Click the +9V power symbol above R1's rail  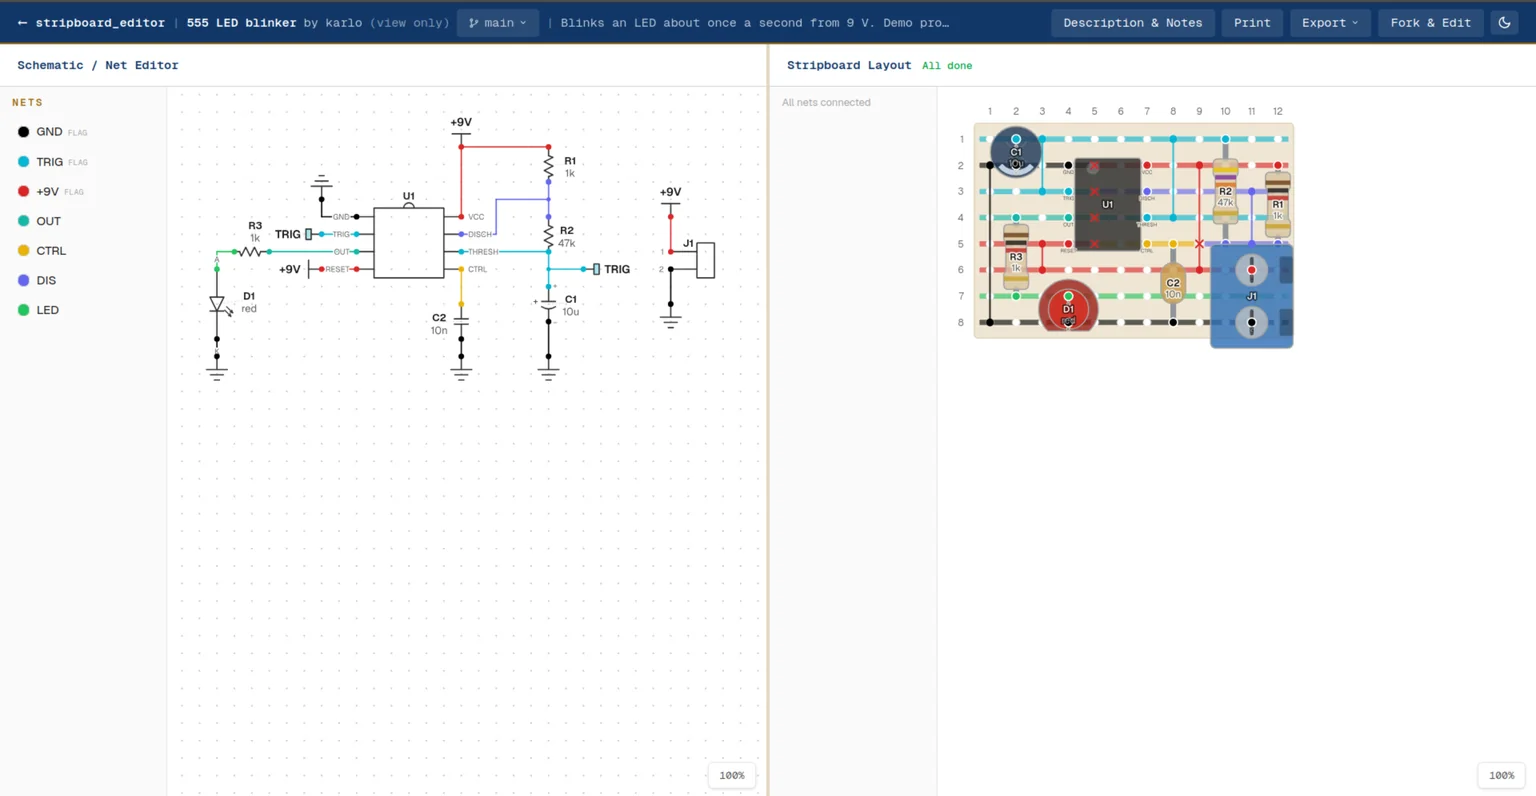pyautogui.click(x=461, y=127)
